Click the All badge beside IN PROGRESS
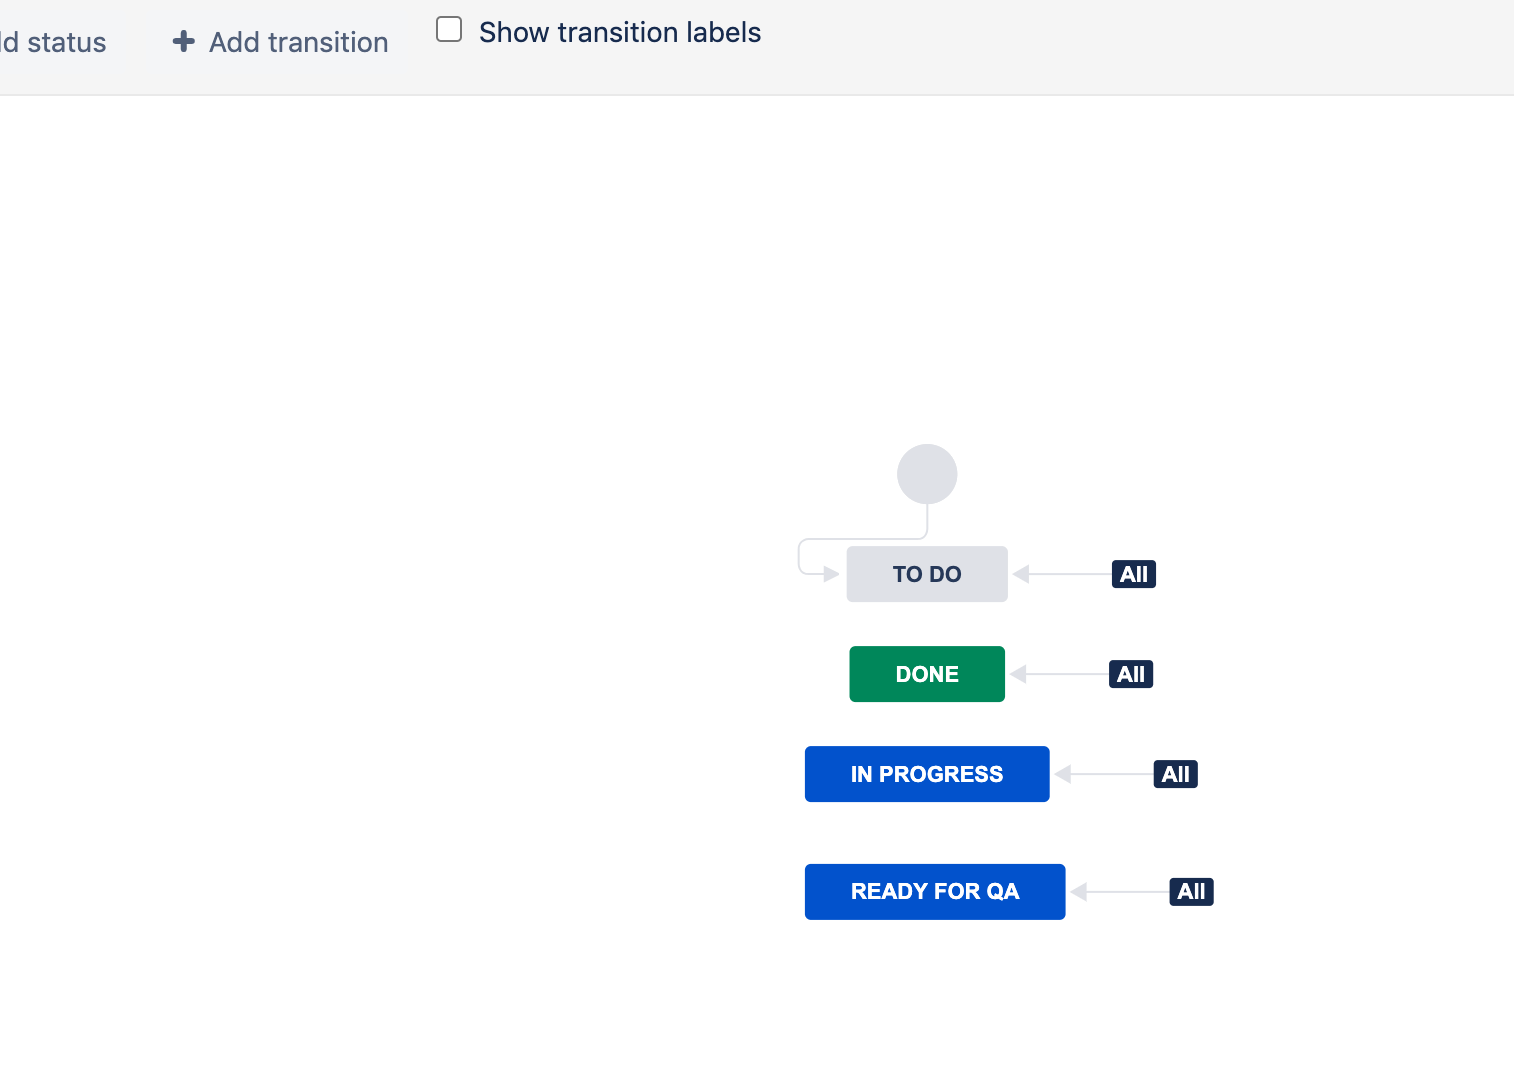 click(x=1176, y=774)
